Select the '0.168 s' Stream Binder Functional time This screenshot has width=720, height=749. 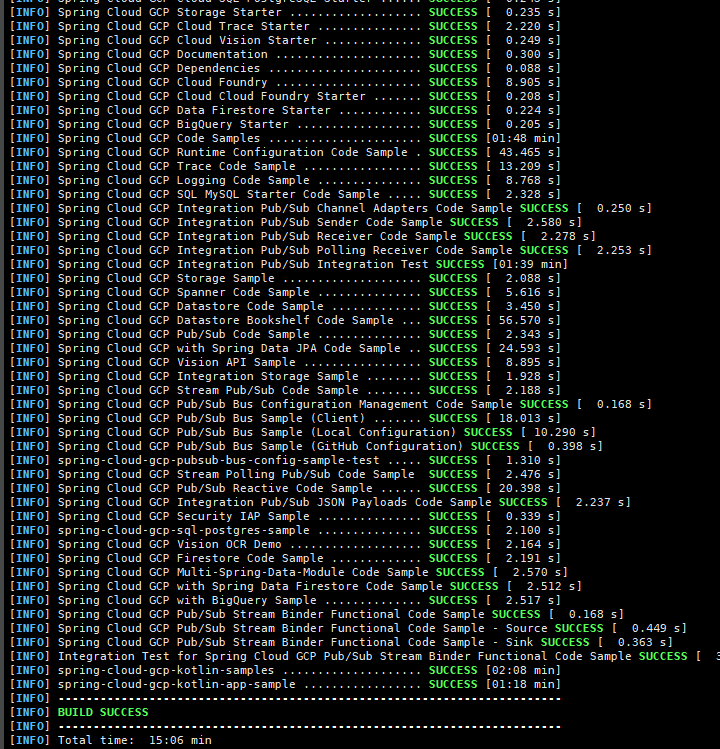pyautogui.click(x=592, y=615)
